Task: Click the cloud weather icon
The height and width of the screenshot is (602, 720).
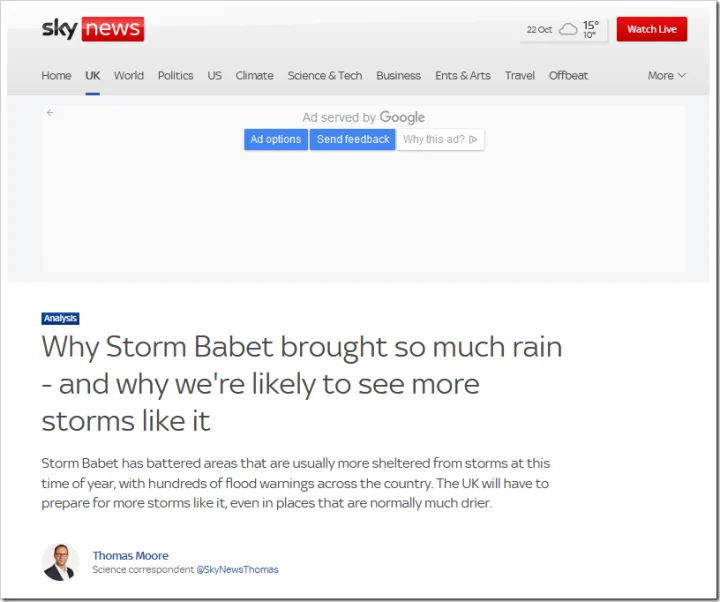Action: tap(568, 29)
